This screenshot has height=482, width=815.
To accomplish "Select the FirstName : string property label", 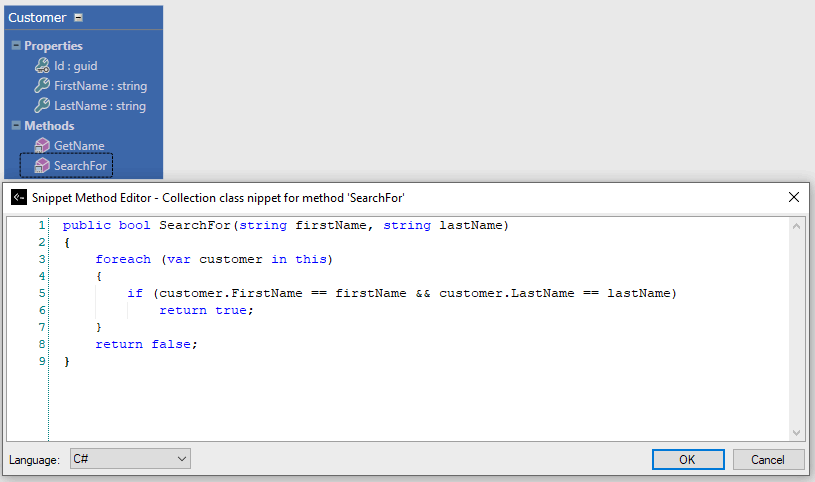I will click(100, 86).
